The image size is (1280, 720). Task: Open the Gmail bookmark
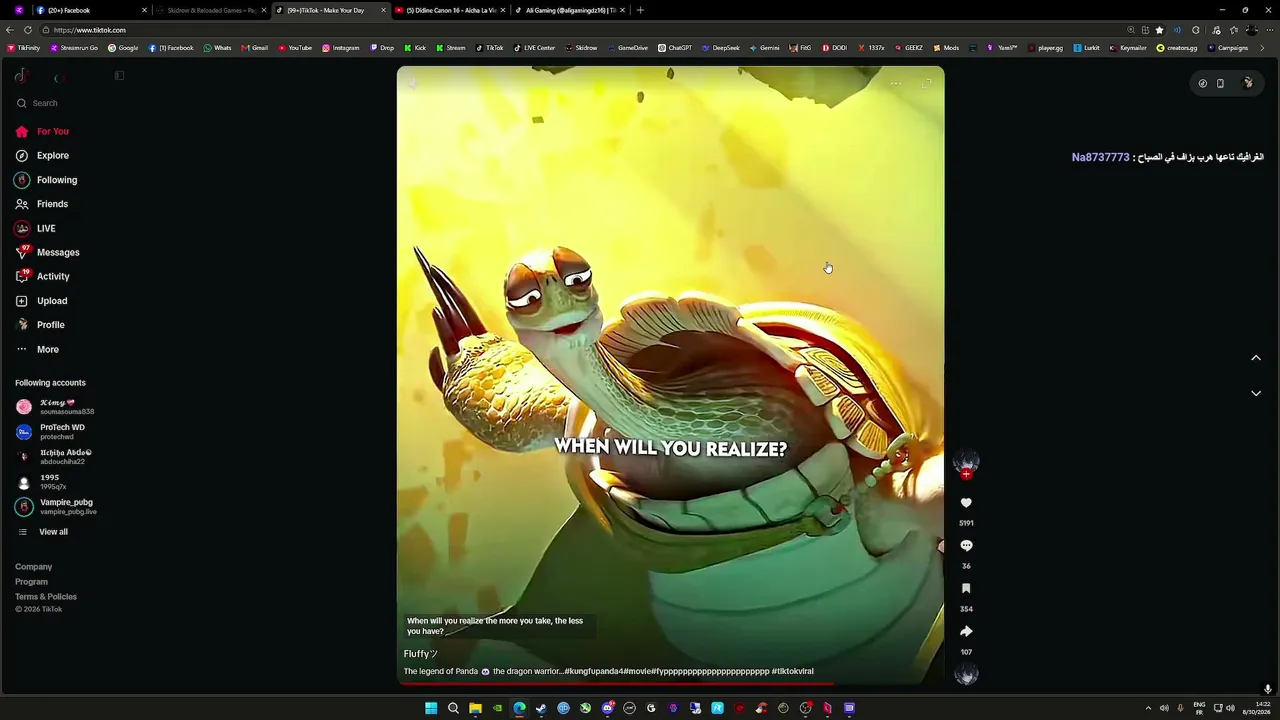point(254,48)
